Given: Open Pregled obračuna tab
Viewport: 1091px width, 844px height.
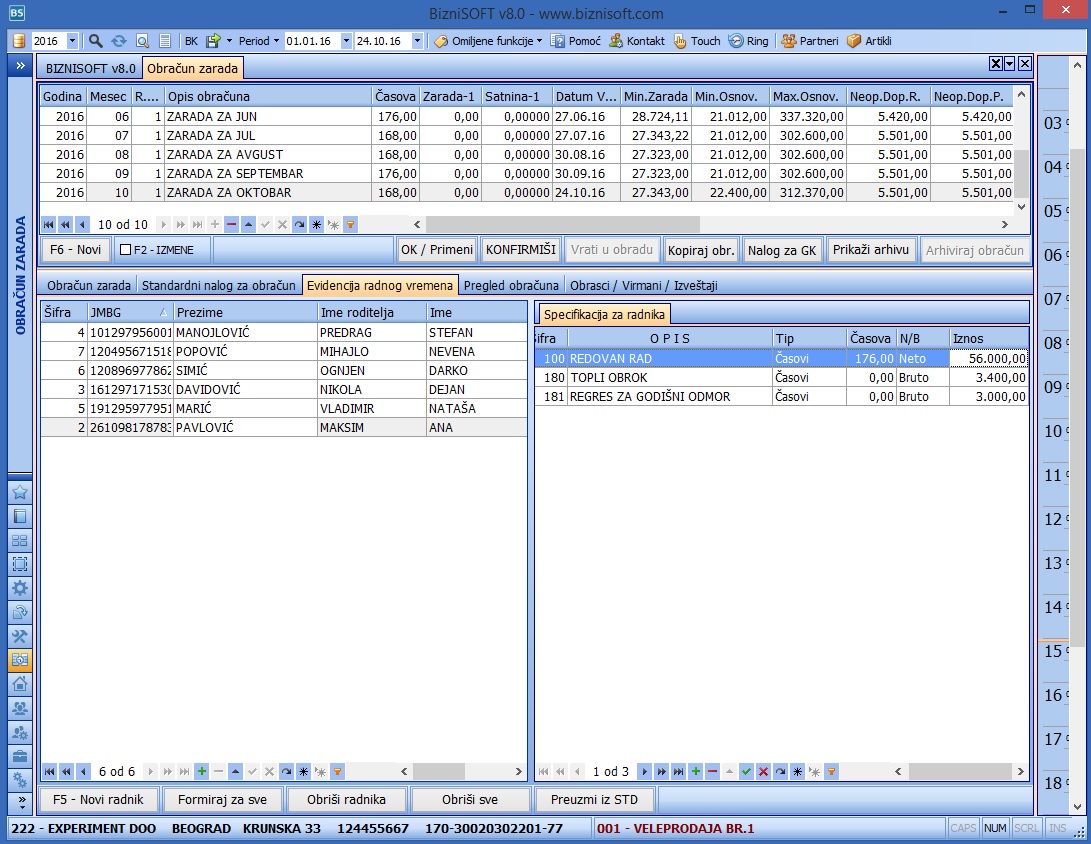Looking at the screenshot, I should [511, 285].
